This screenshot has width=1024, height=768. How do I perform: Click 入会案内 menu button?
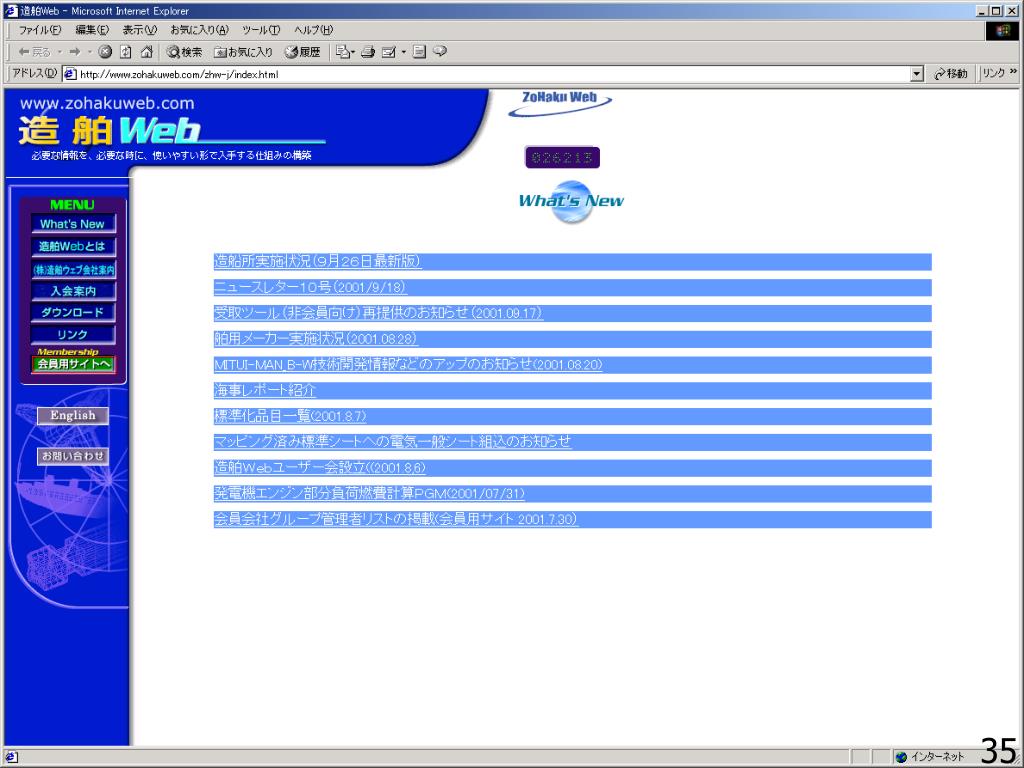pyautogui.click(x=73, y=291)
